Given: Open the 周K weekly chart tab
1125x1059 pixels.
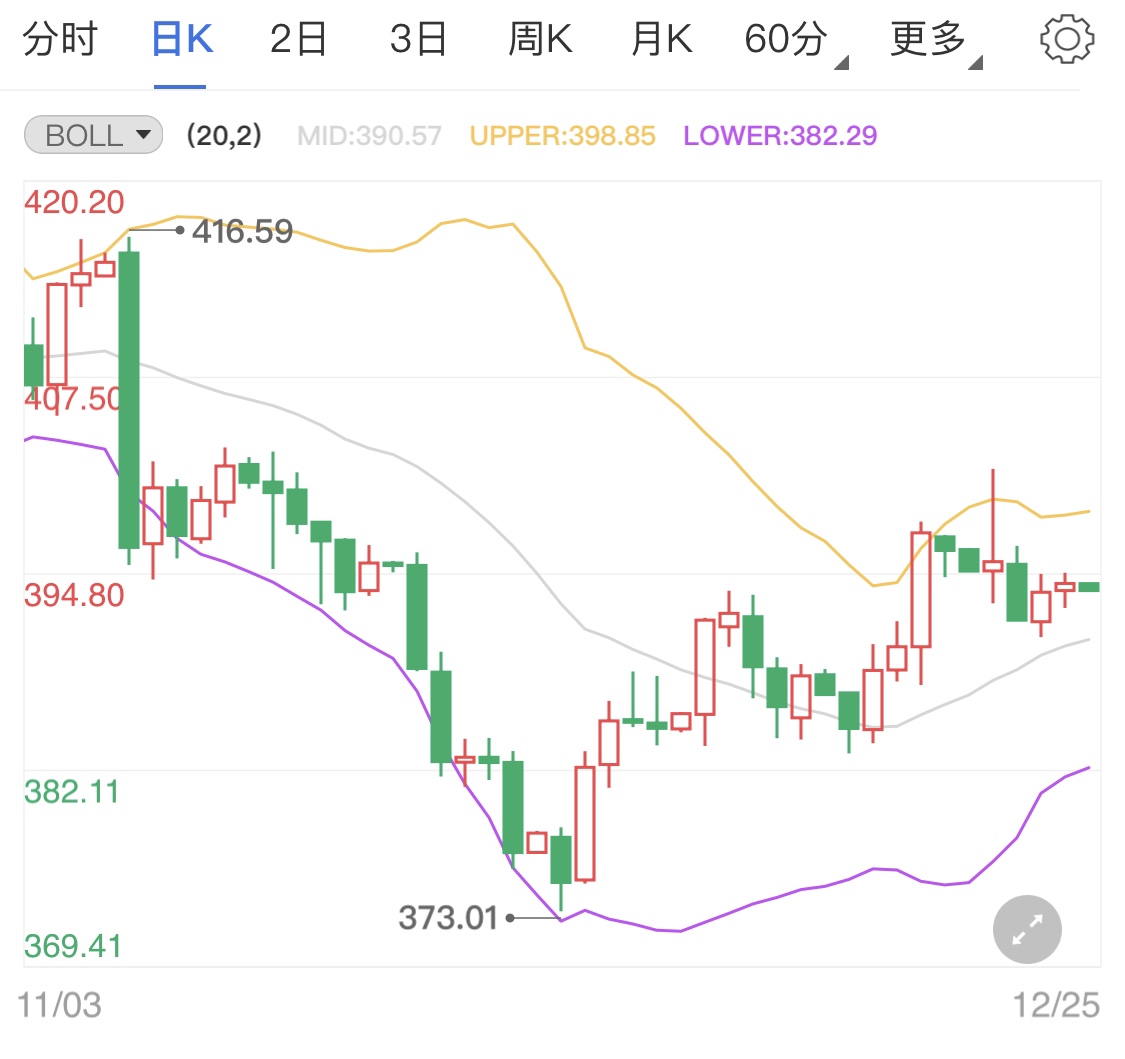Looking at the screenshot, I should pyautogui.click(x=540, y=39).
